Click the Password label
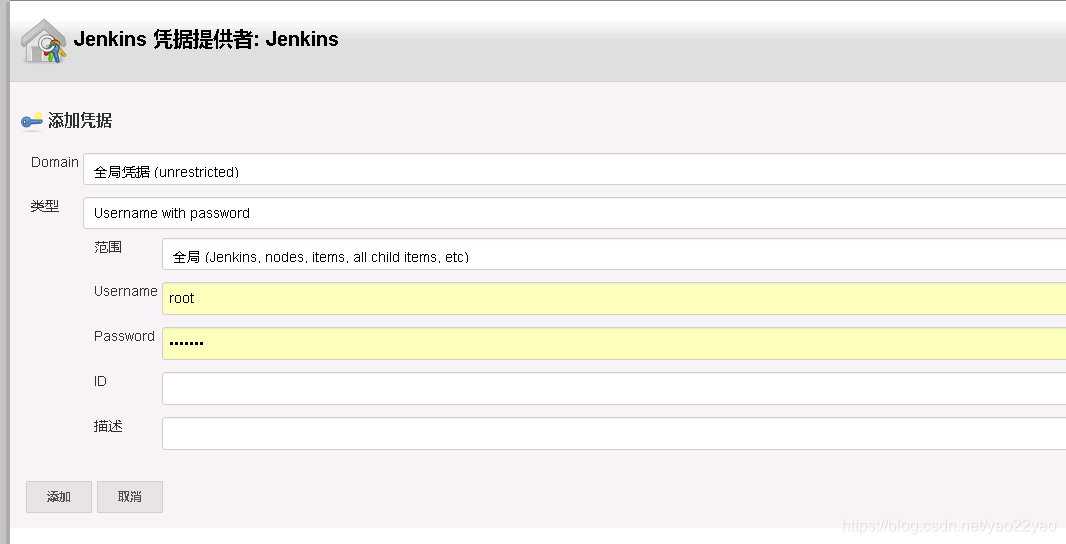 pyautogui.click(x=124, y=337)
